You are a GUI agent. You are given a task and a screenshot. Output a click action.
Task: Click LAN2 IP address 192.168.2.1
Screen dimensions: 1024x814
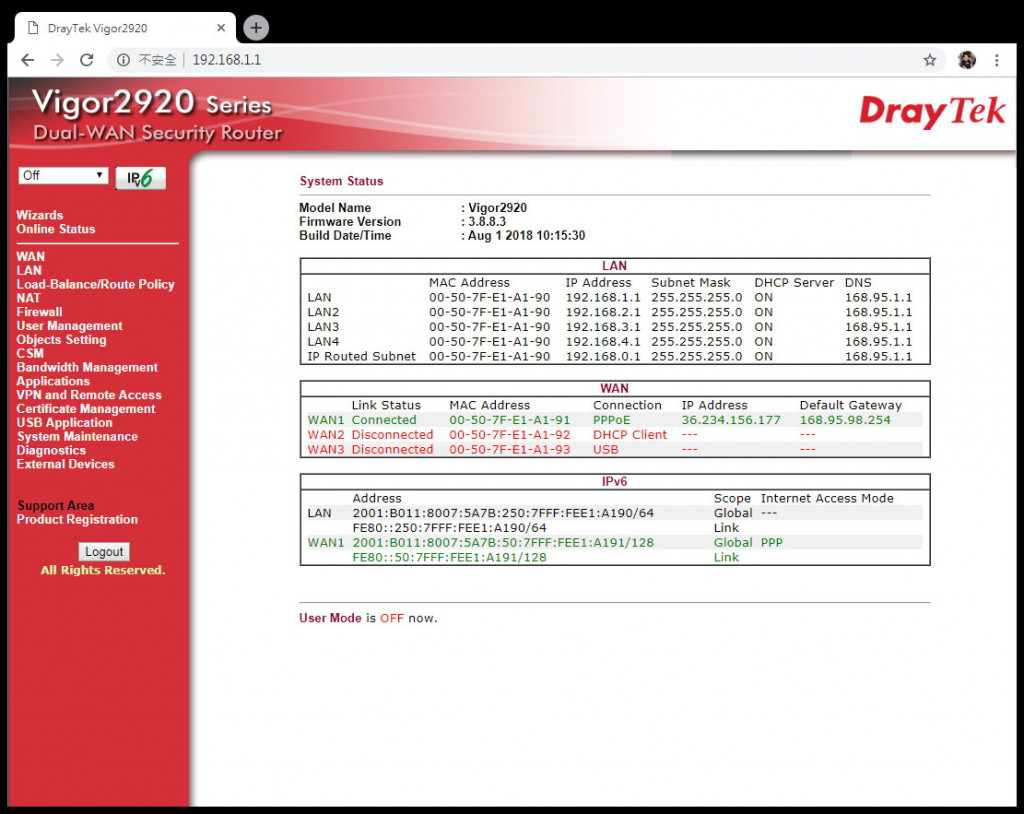[x=603, y=312]
